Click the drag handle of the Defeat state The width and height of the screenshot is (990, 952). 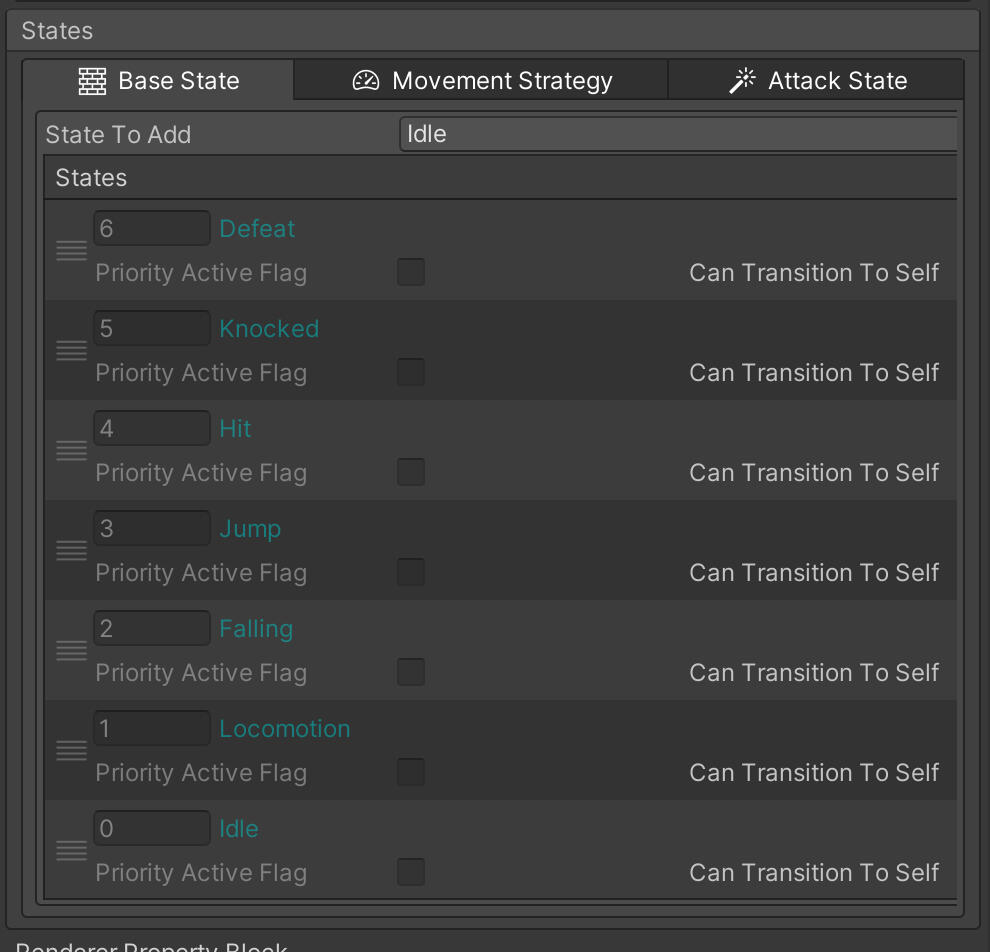pos(71,250)
